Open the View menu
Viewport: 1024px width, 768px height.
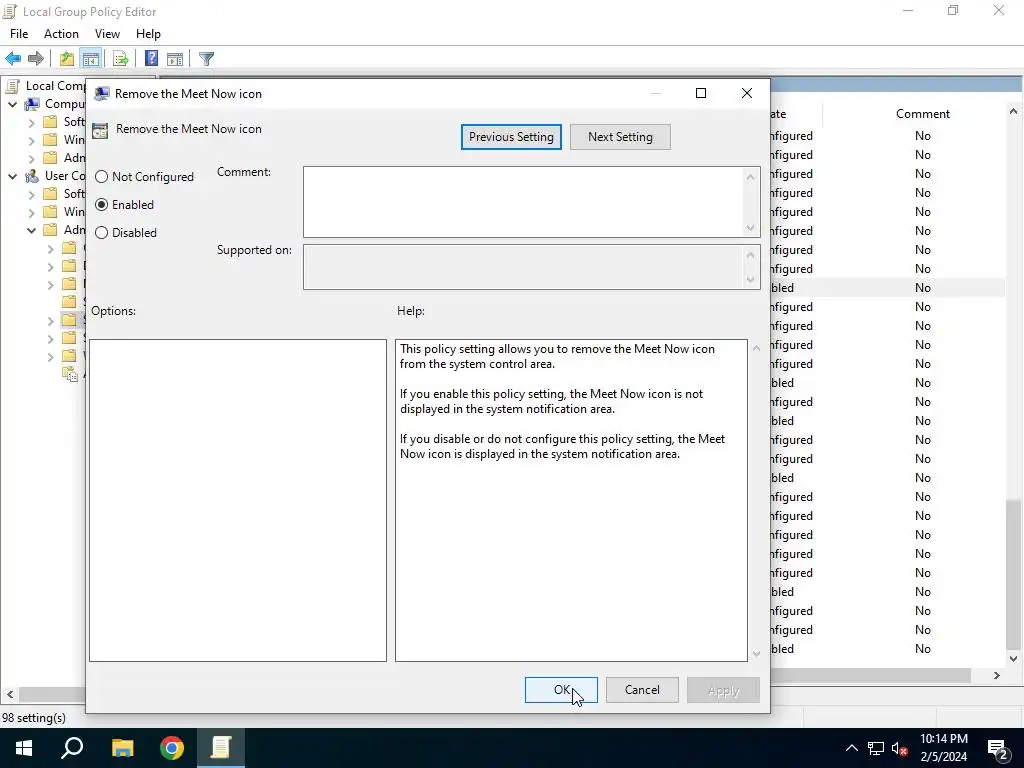[107, 34]
